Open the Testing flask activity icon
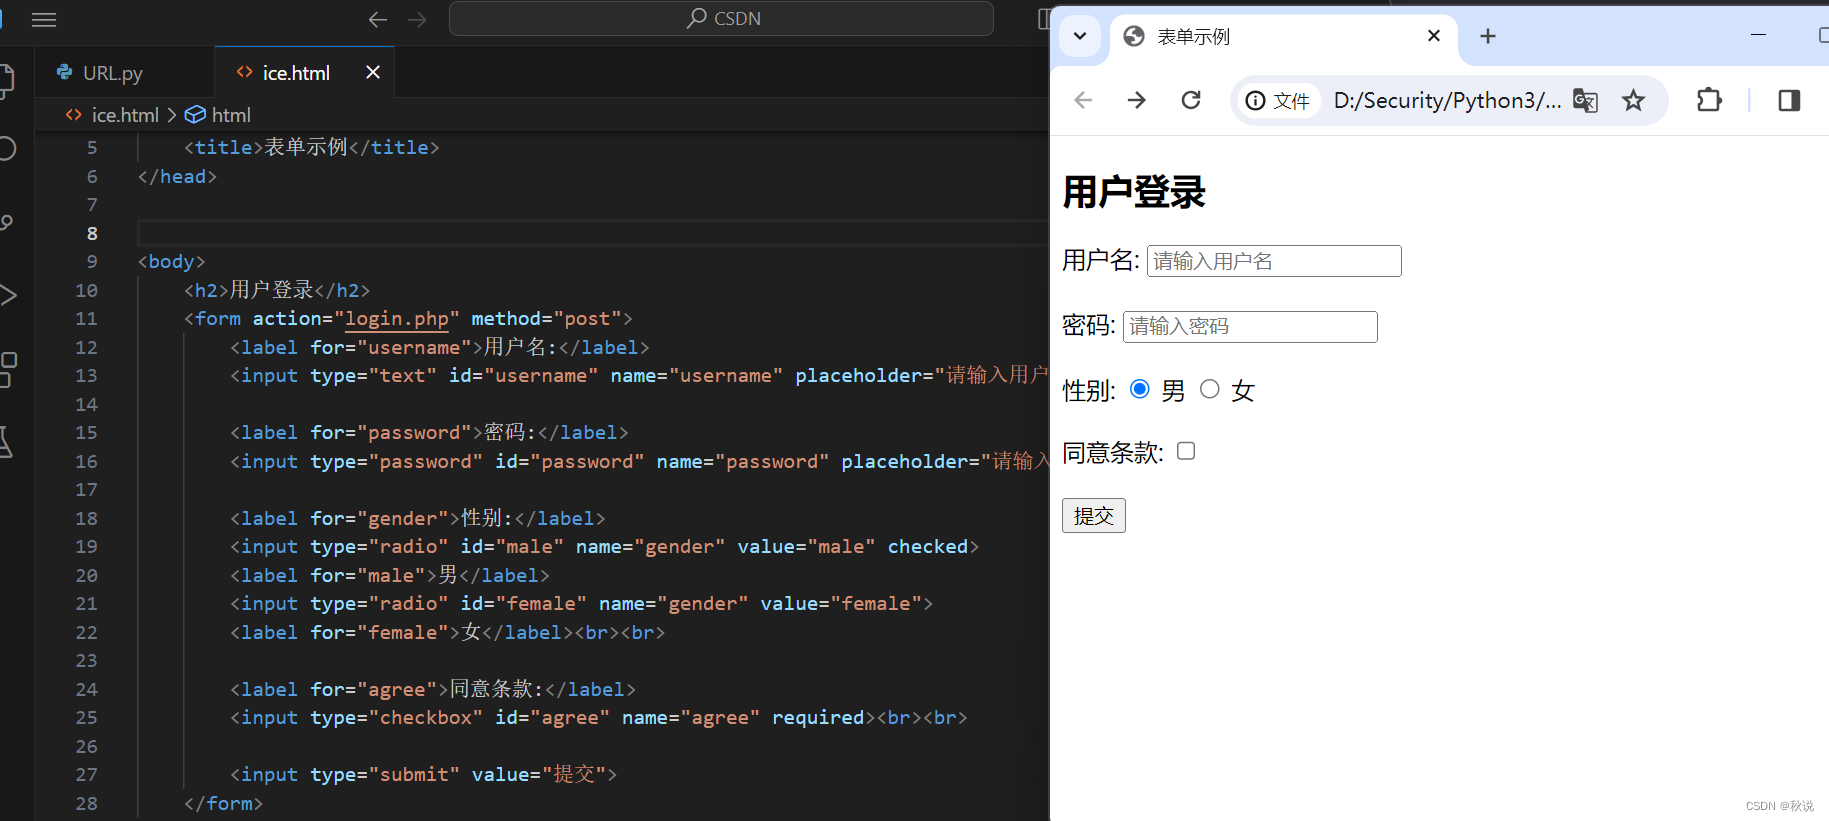1829x821 pixels. click(x=6, y=442)
